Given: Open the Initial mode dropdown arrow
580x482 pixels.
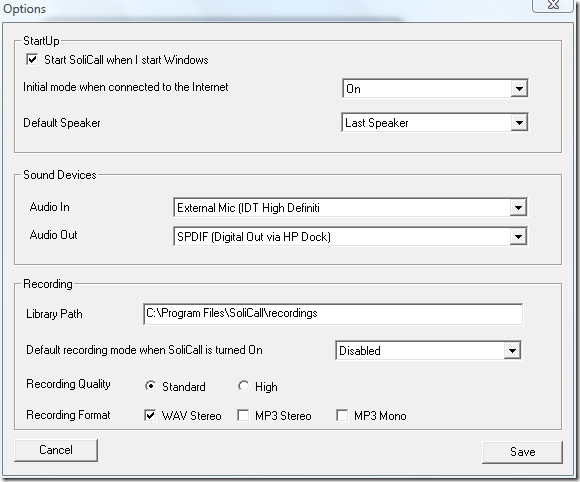Looking at the screenshot, I should click(x=519, y=89).
